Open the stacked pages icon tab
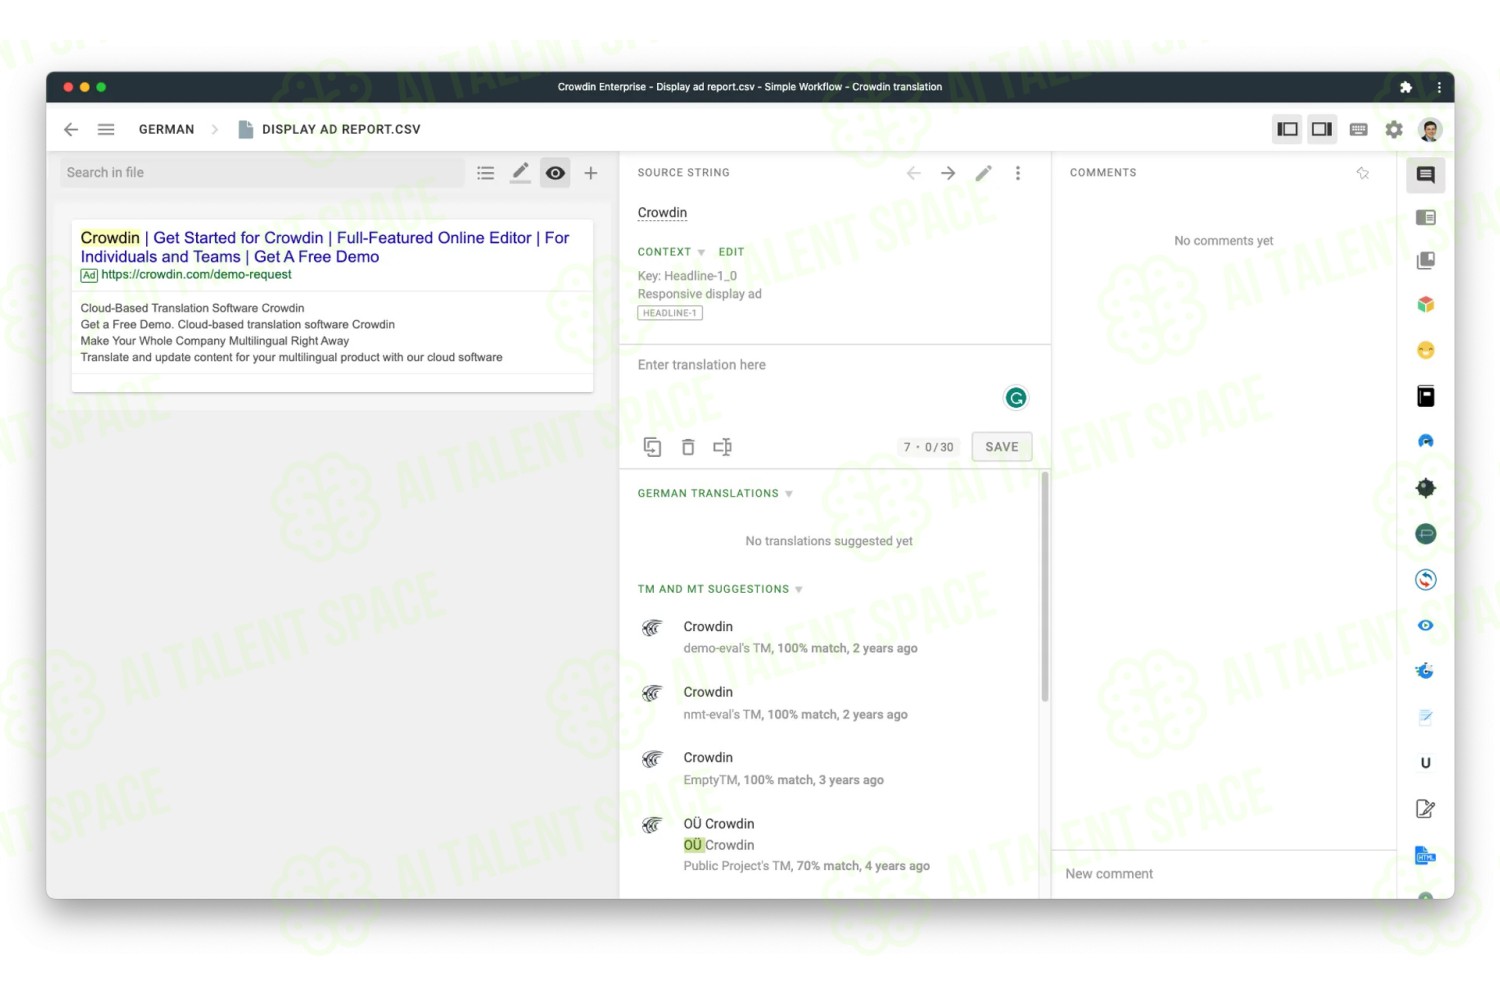 coord(1426,260)
